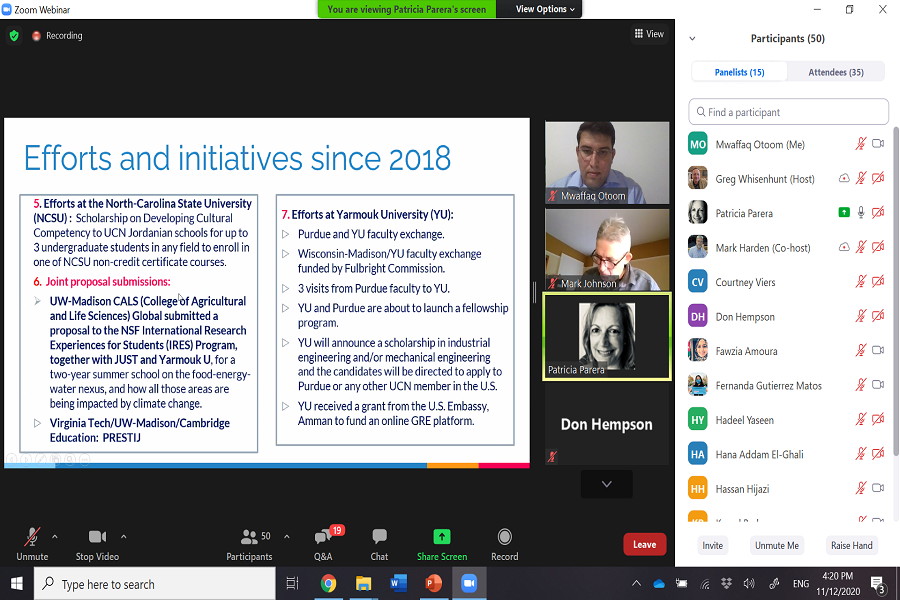This screenshot has height=600, width=900.
Task: Click the cloud icon beside Greg Whisenhunt
Action: tap(844, 179)
